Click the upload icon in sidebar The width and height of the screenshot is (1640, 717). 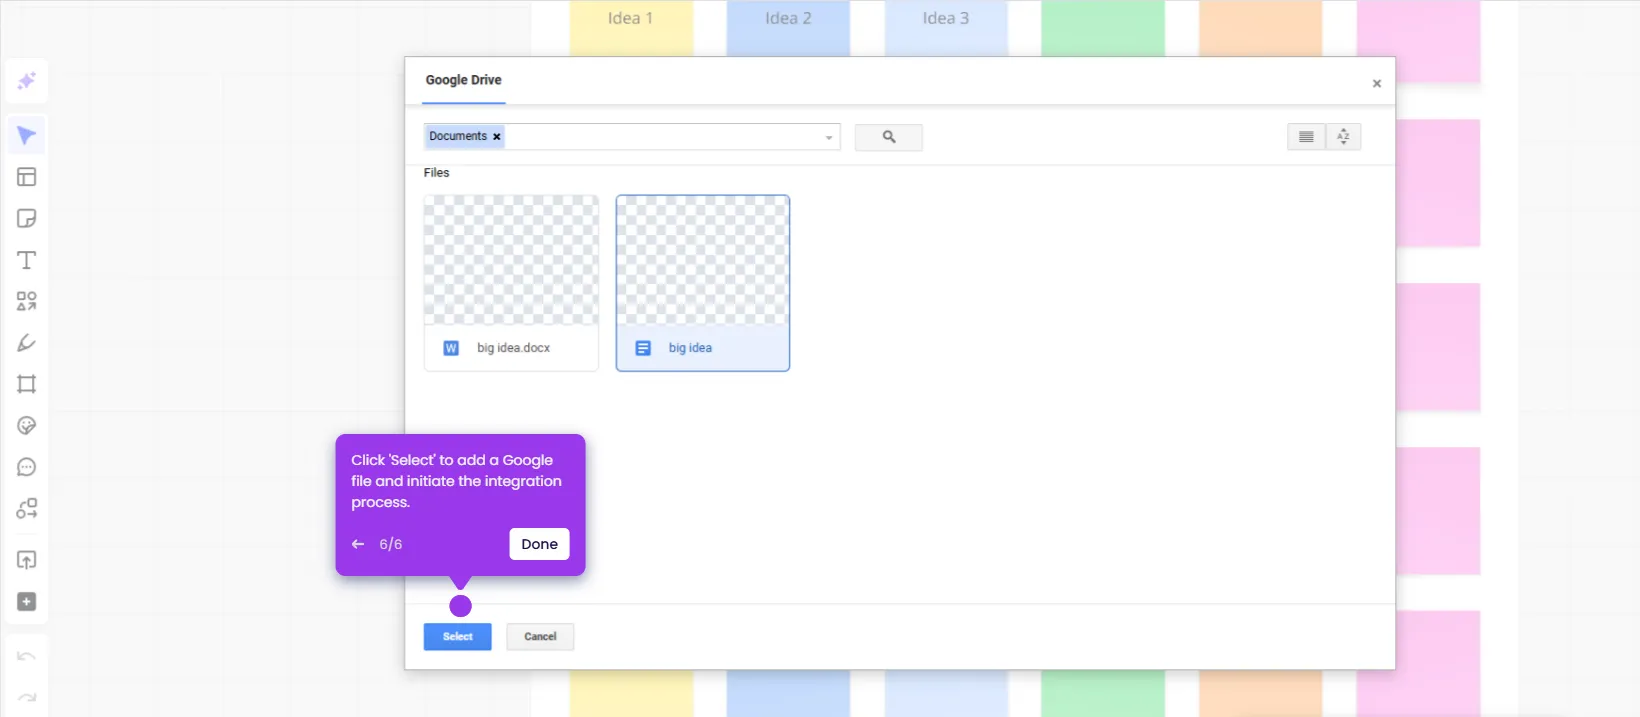click(x=27, y=560)
